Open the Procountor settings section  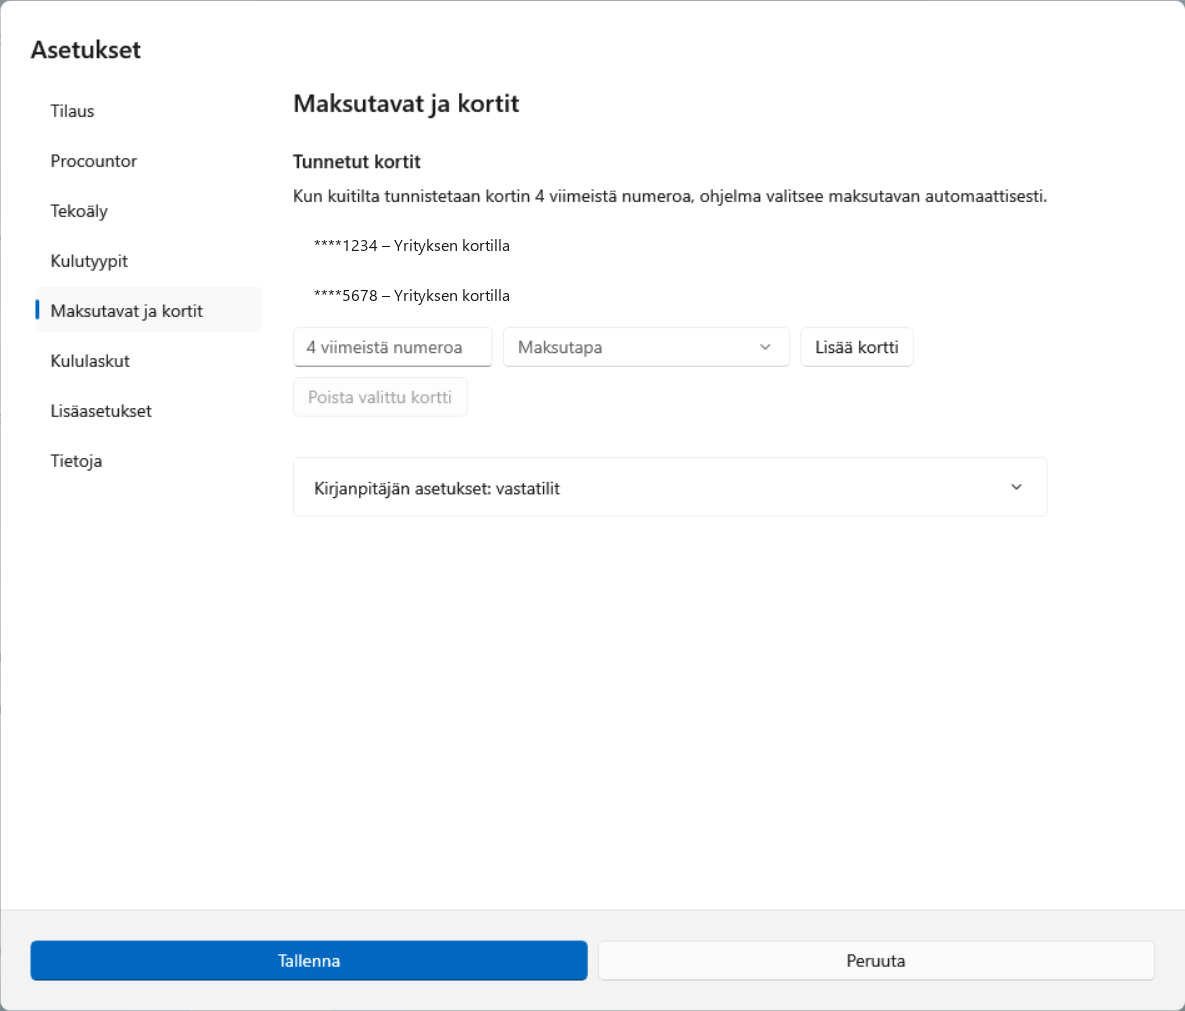(149, 161)
